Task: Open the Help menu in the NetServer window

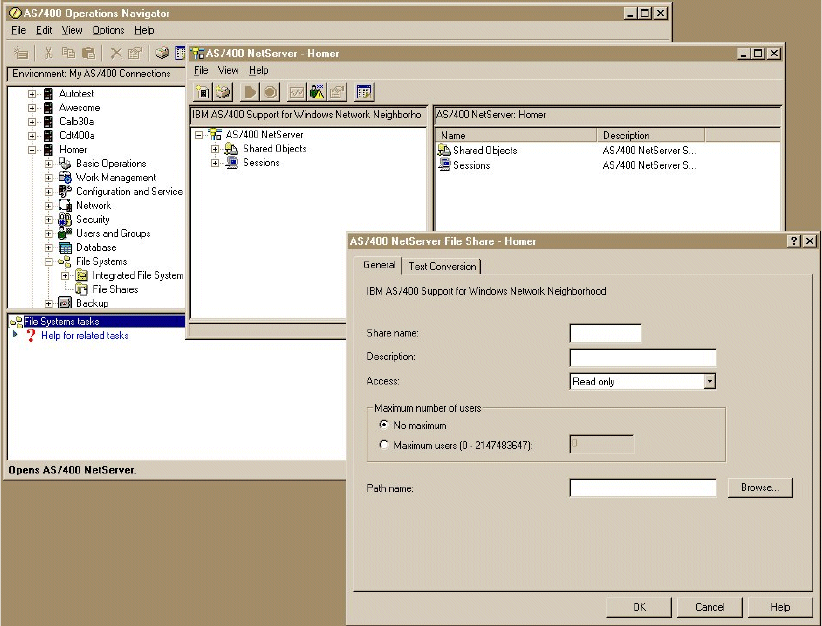Action: pos(258,70)
